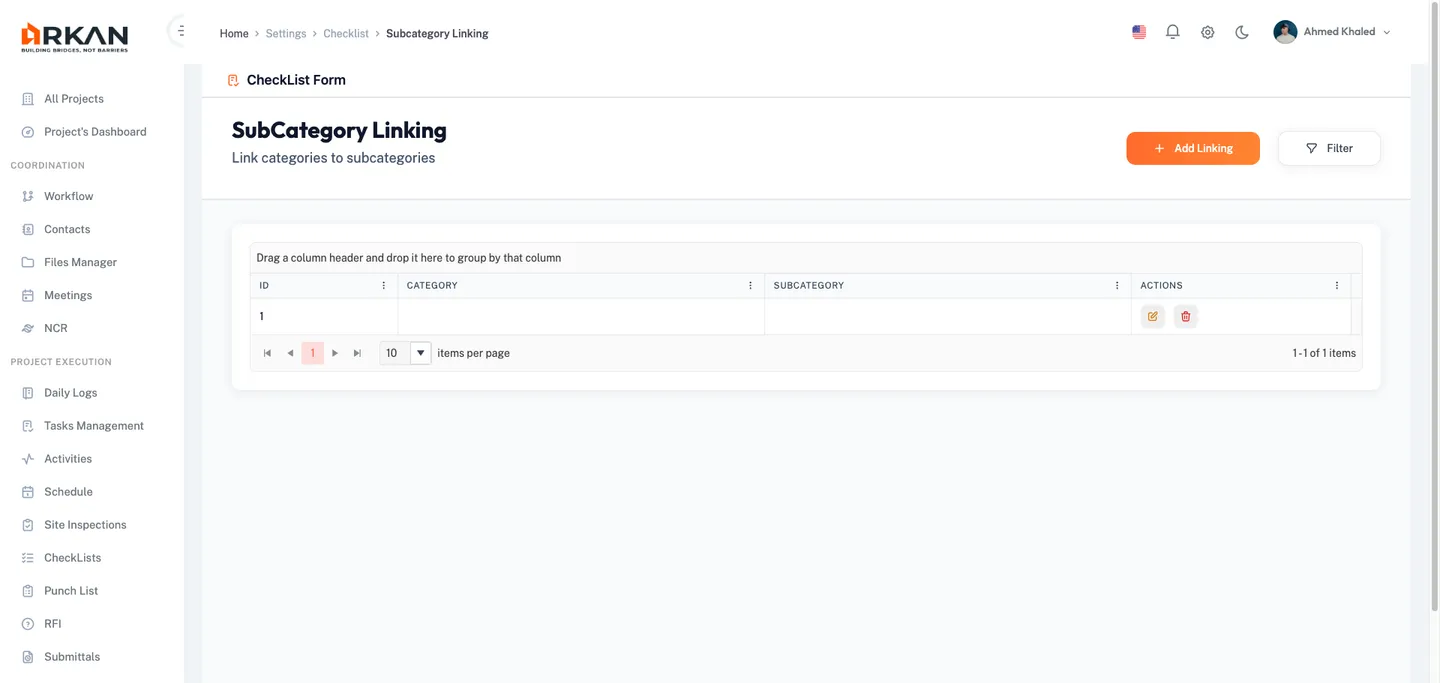Open the Filter panel
This screenshot has height=683, width=1440.
click(1329, 147)
